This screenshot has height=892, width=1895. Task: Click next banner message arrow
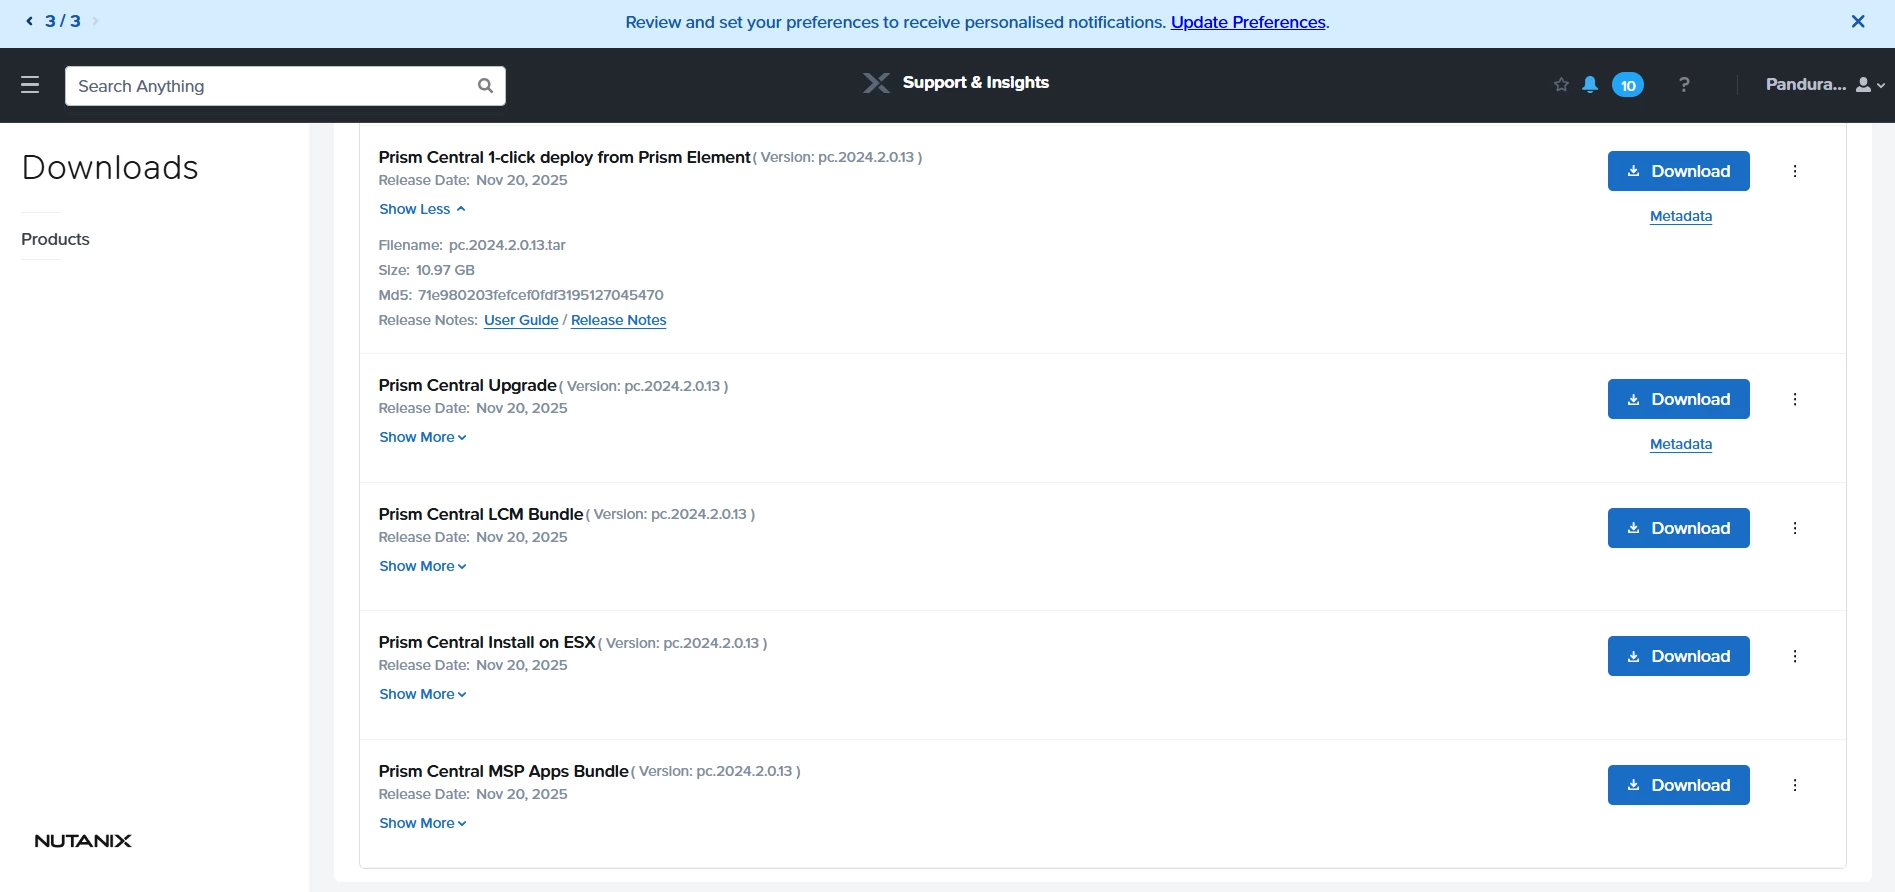pos(95,21)
